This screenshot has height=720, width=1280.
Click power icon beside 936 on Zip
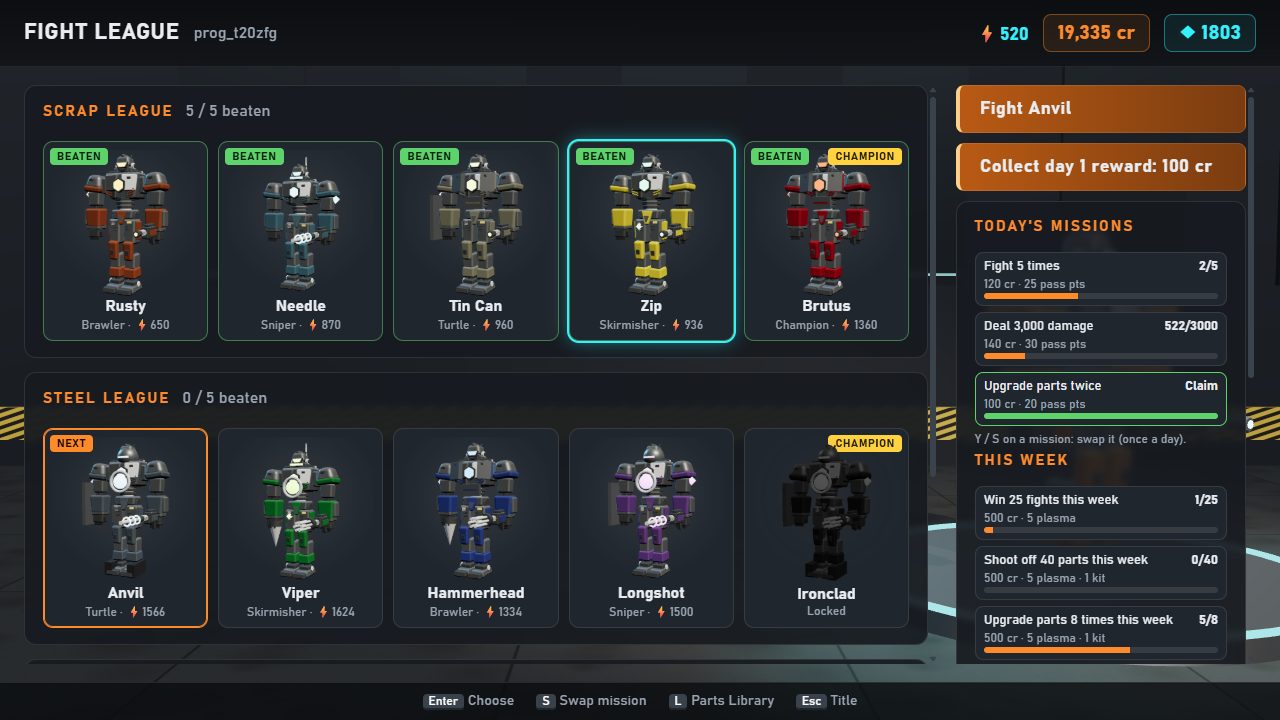point(676,325)
